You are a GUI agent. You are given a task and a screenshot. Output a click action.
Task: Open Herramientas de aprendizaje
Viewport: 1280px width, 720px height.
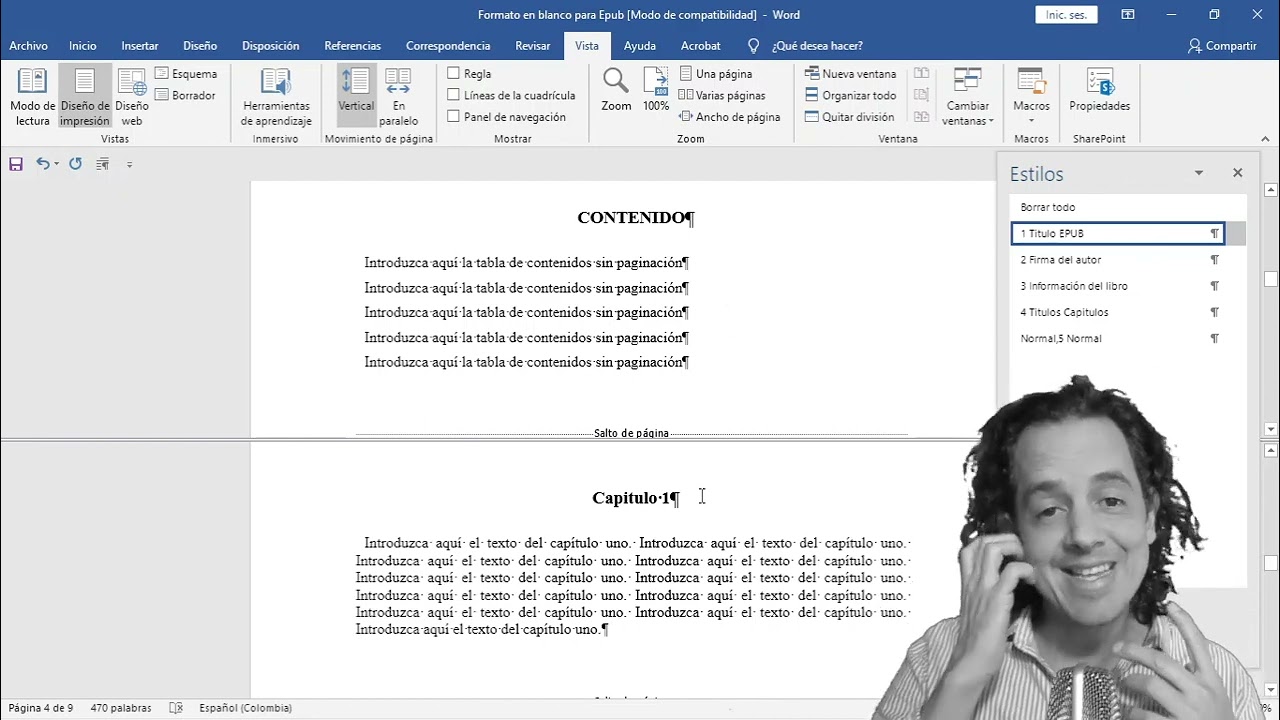(x=276, y=97)
